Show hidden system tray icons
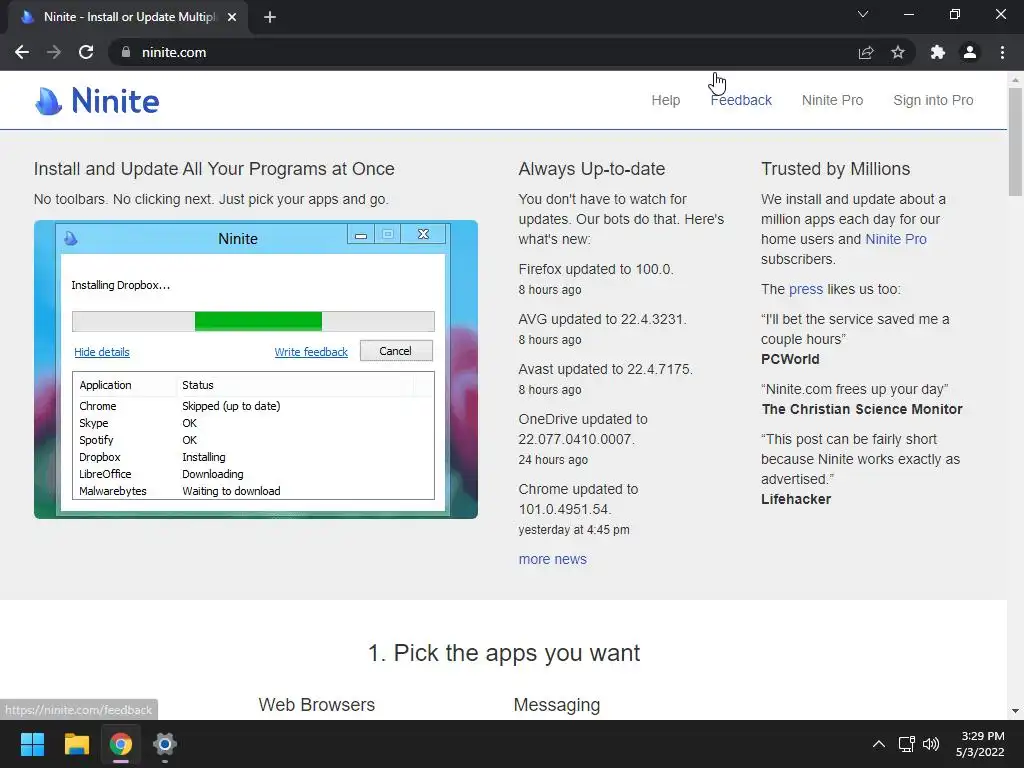 point(879,744)
